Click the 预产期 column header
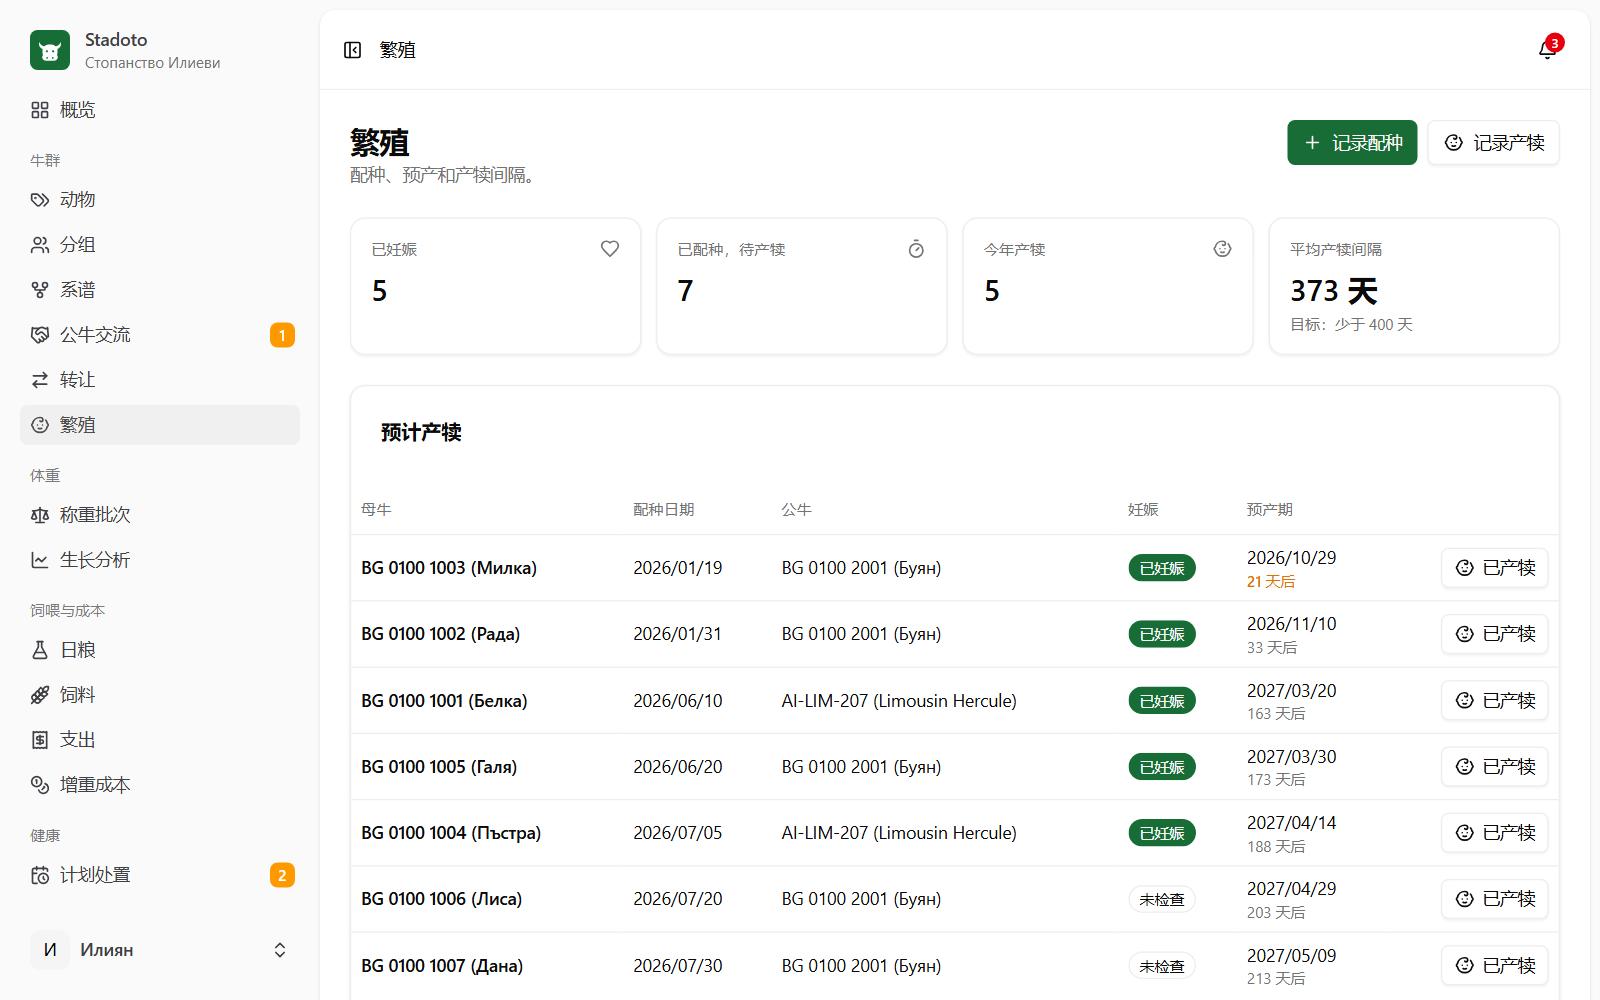 tap(1269, 510)
